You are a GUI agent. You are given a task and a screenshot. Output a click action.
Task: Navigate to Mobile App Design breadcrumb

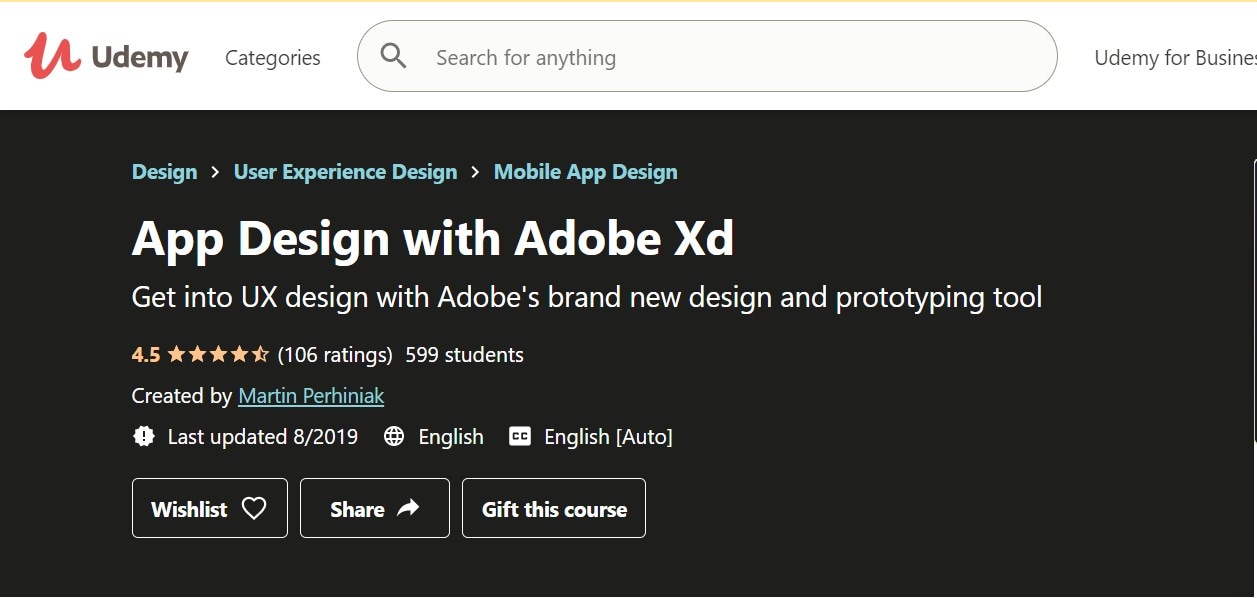coord(585,172)
